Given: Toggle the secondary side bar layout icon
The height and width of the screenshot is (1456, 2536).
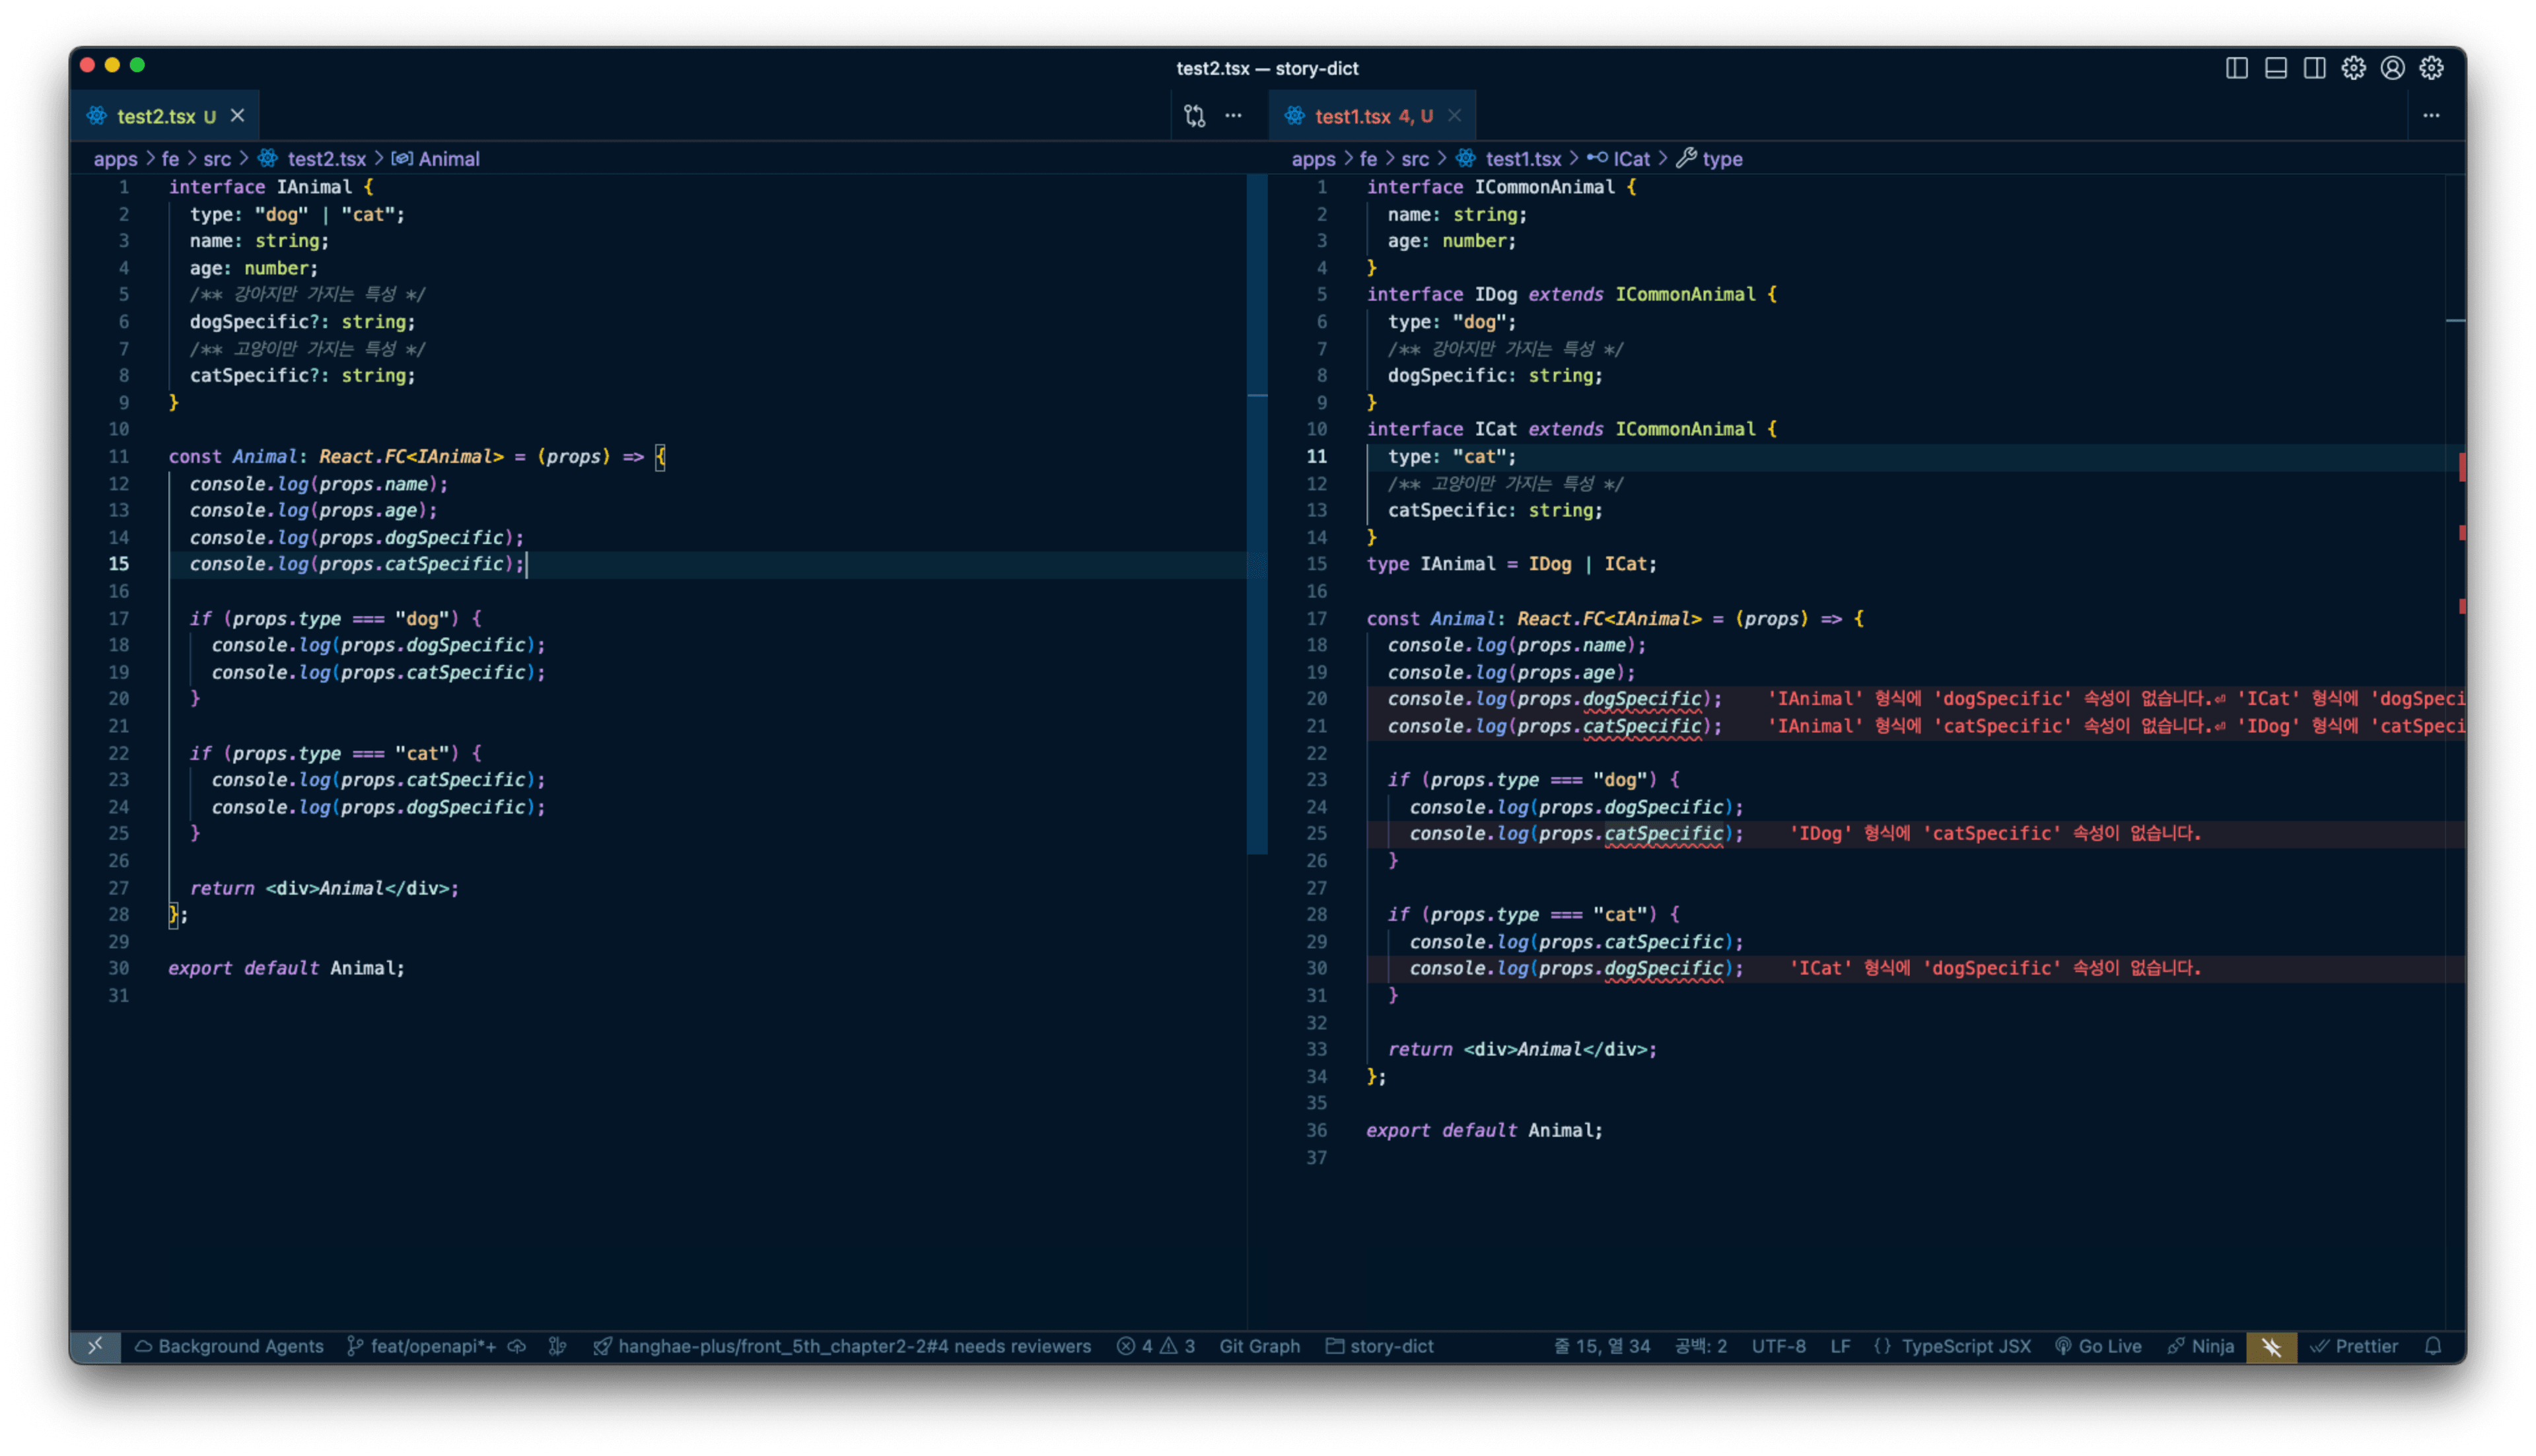Looking at the screenshot, I should (2315, 68).
